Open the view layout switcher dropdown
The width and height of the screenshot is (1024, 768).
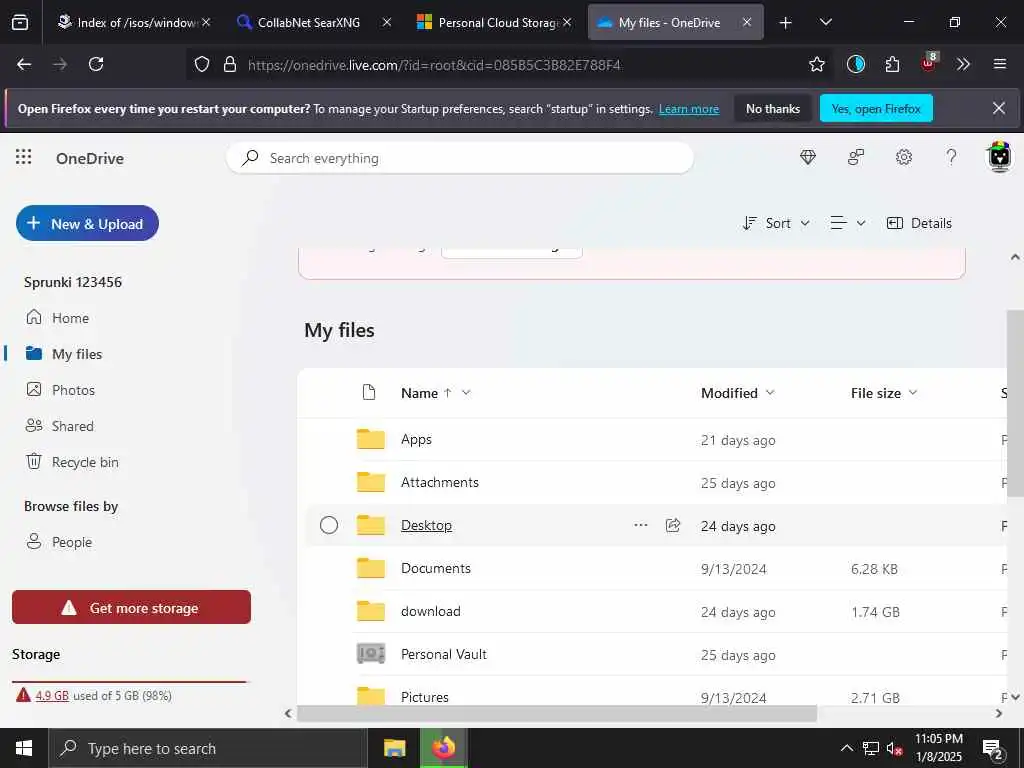(x=848, y=223)
